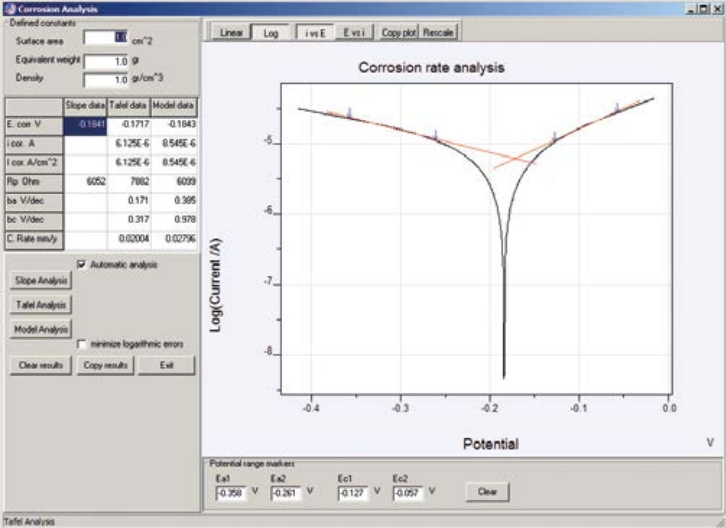726x528 pixels.
Task: Run the Slope Analysis
Action: pyautogui.click(x=39, y=280)
